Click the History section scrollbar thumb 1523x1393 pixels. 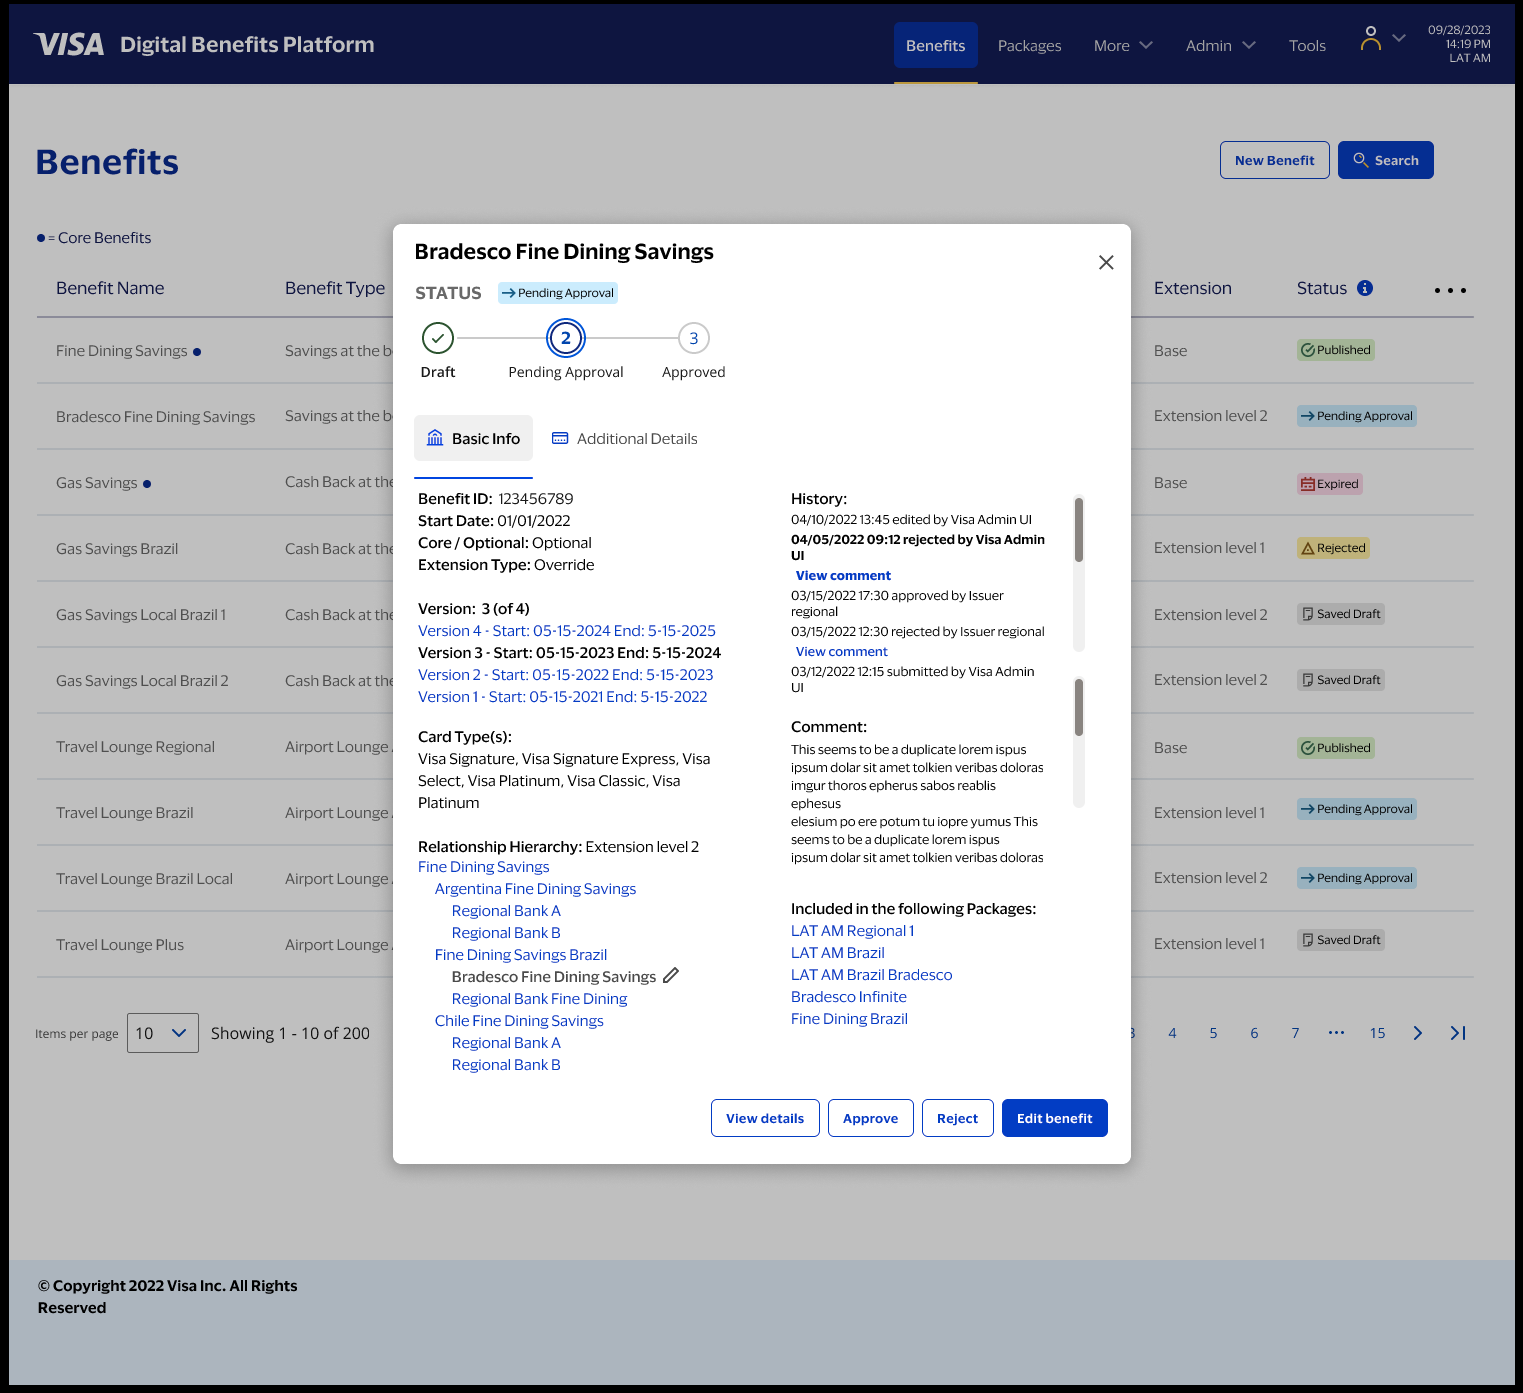pos(1079,530)
